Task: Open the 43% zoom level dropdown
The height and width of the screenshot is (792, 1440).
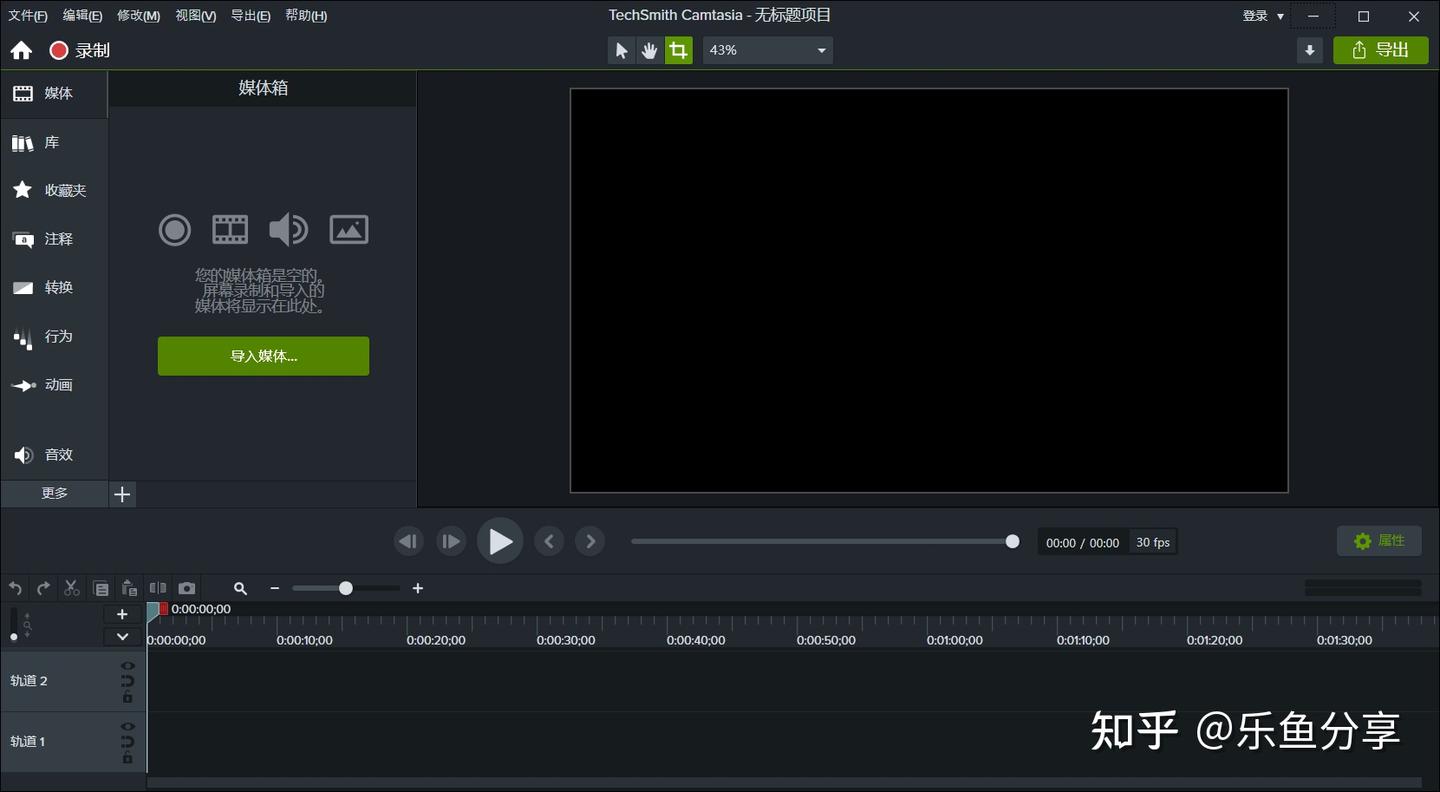Action: [x=767, y=49]
